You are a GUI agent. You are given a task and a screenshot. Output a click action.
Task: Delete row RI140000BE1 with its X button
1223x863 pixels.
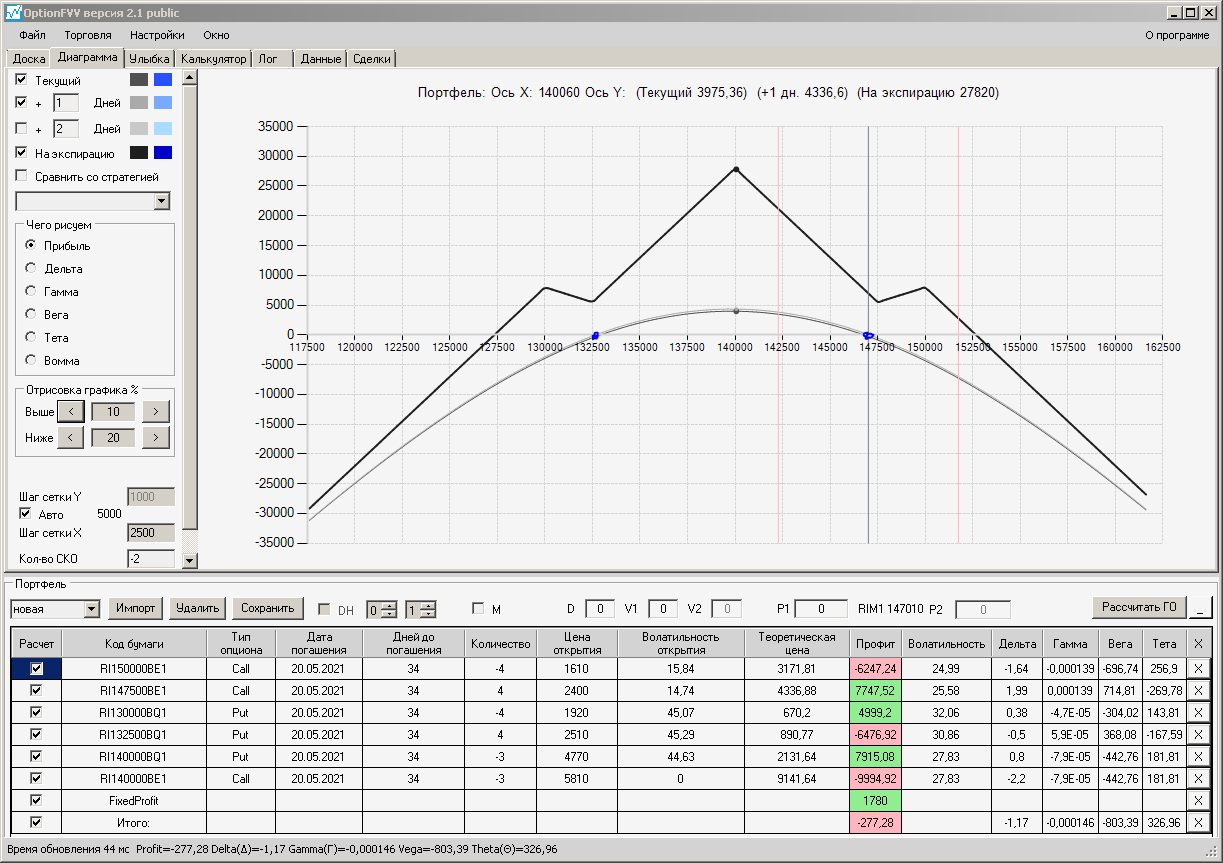[1198, 779]
